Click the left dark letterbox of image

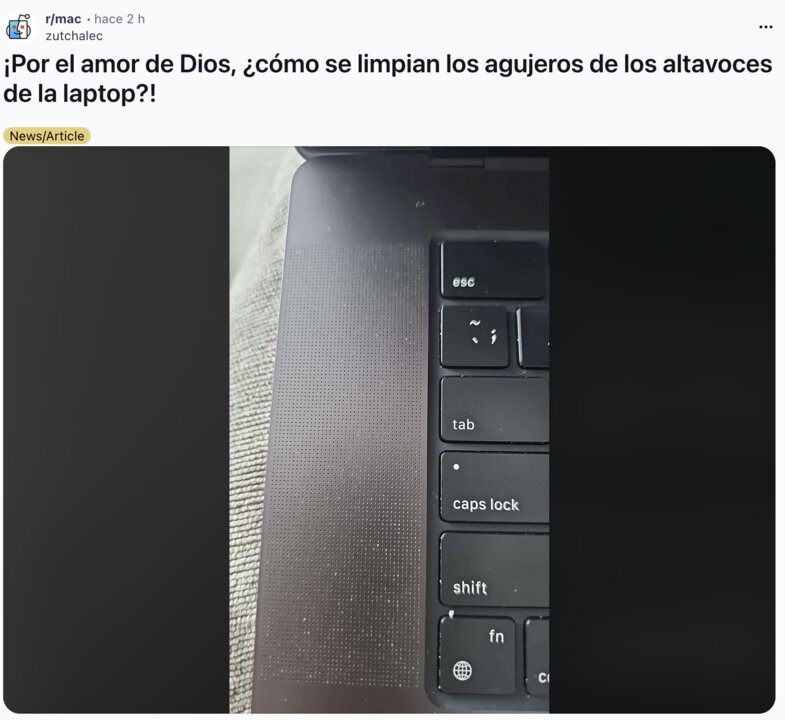click(116, 430)
